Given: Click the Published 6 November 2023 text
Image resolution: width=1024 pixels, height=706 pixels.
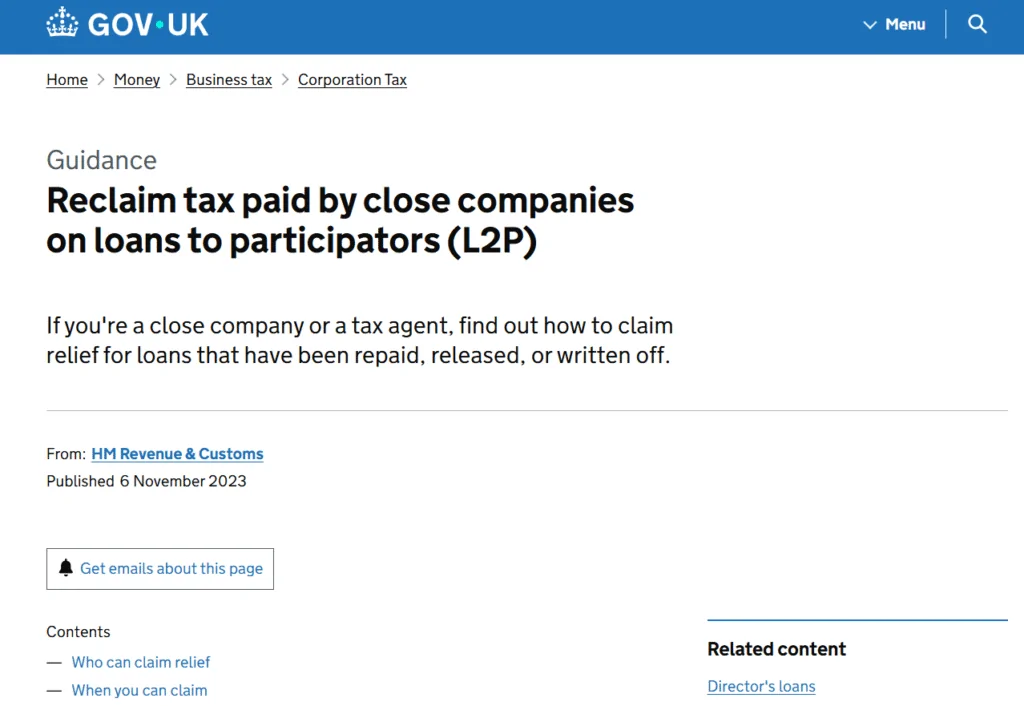Looking at the screenshot, I should (146, 481).
